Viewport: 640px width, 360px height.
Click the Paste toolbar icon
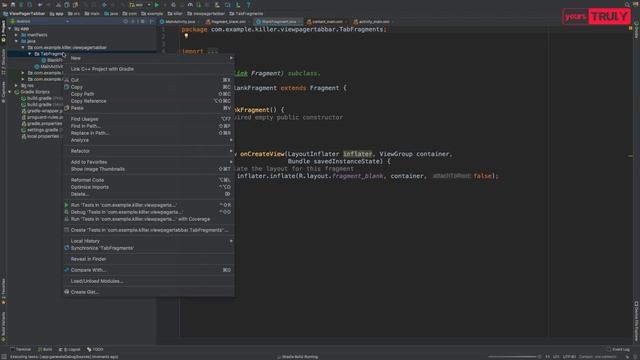click(x=76, y=5)
